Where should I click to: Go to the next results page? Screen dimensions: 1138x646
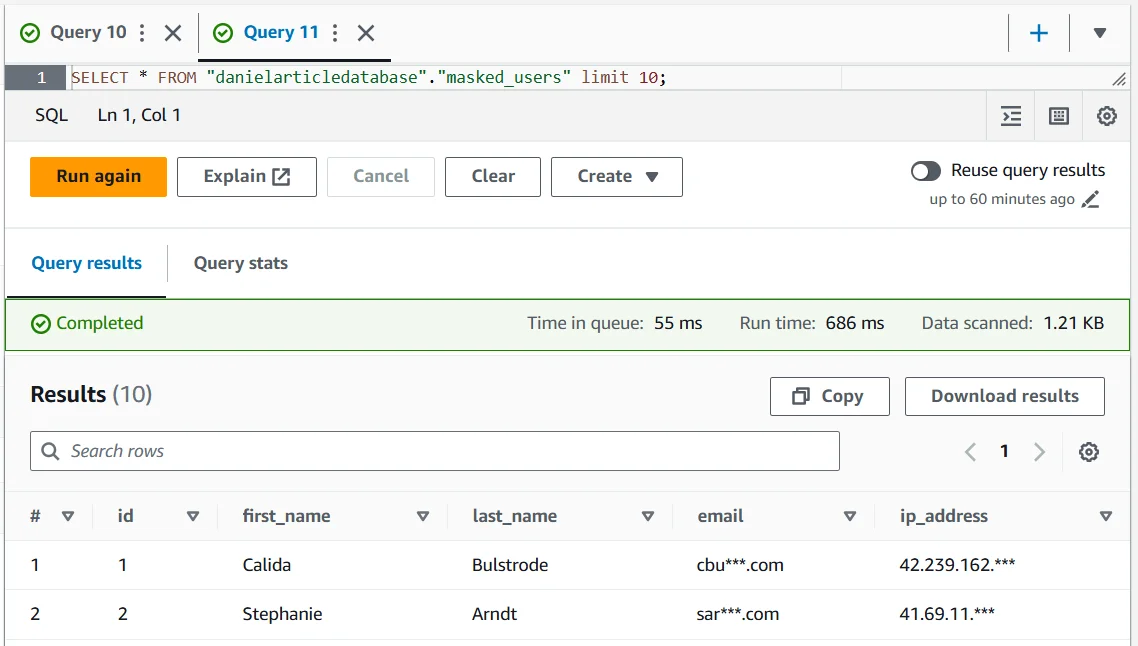[x=1038, y=451]
